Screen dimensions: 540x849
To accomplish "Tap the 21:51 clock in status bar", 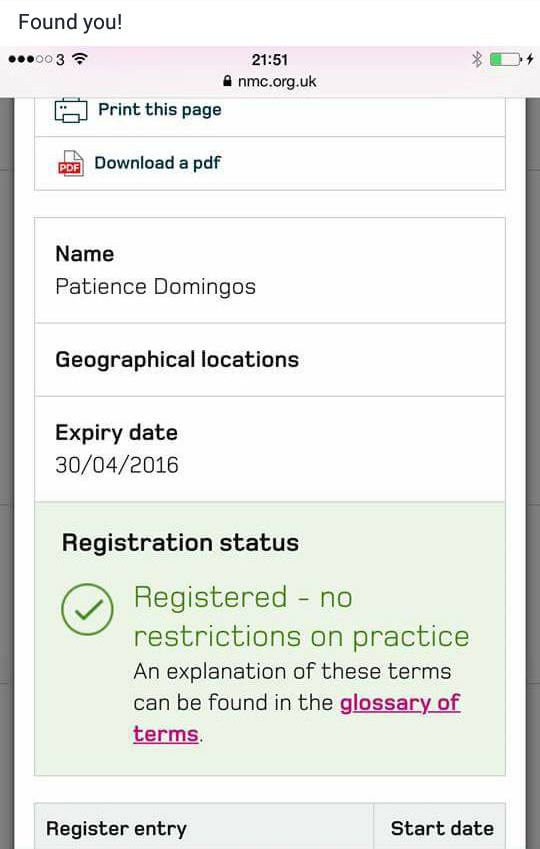I will [x=270, y=60].
